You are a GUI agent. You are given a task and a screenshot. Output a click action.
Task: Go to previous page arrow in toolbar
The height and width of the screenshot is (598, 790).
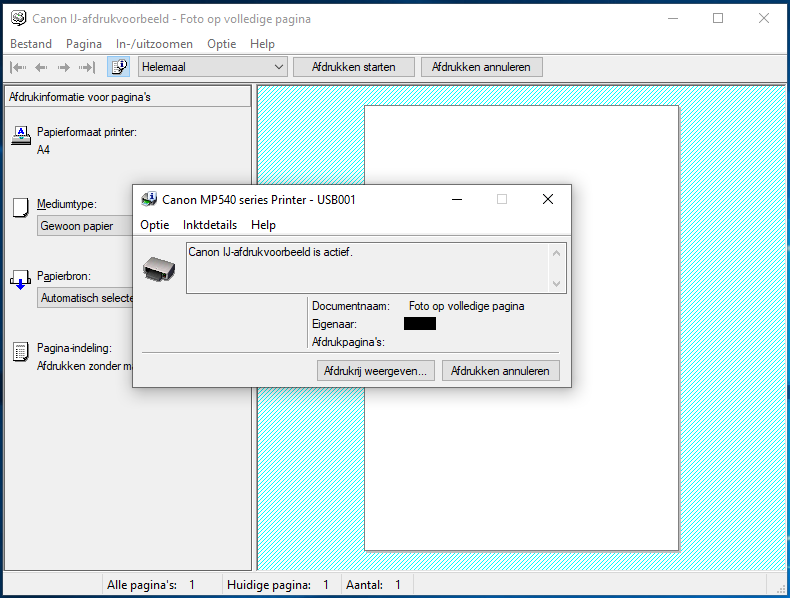pyautogui.click(x=41, y=67)
